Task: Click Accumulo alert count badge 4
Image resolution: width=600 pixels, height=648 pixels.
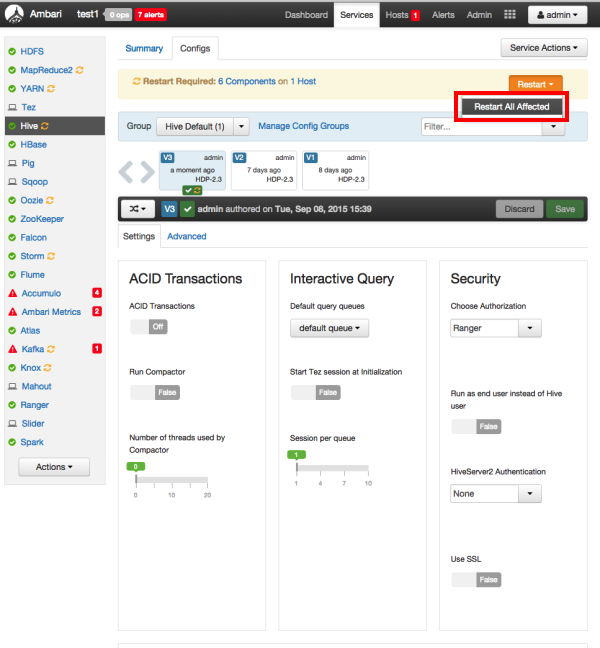Action: 97,293
